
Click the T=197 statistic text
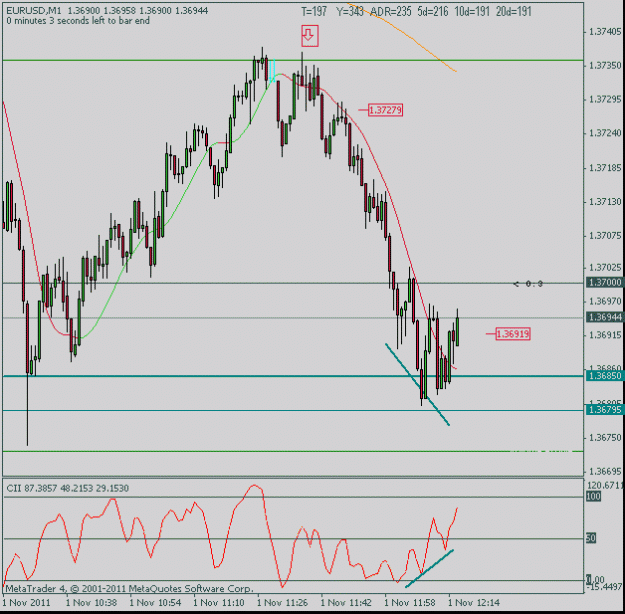[x=314, y=11]
